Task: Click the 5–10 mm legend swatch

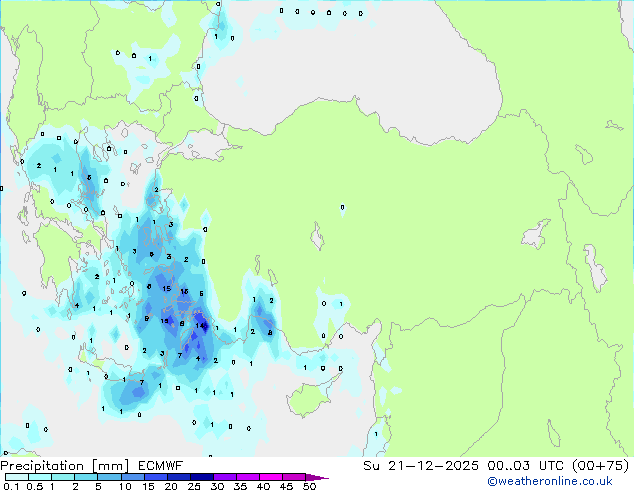Action: point(109,477)
